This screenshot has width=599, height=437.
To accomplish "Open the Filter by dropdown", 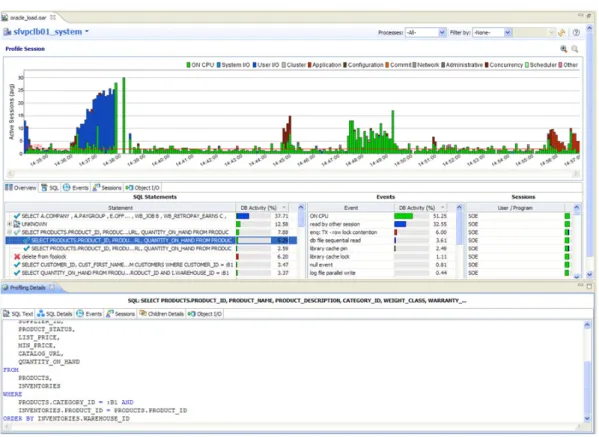I will coord(492,32).
